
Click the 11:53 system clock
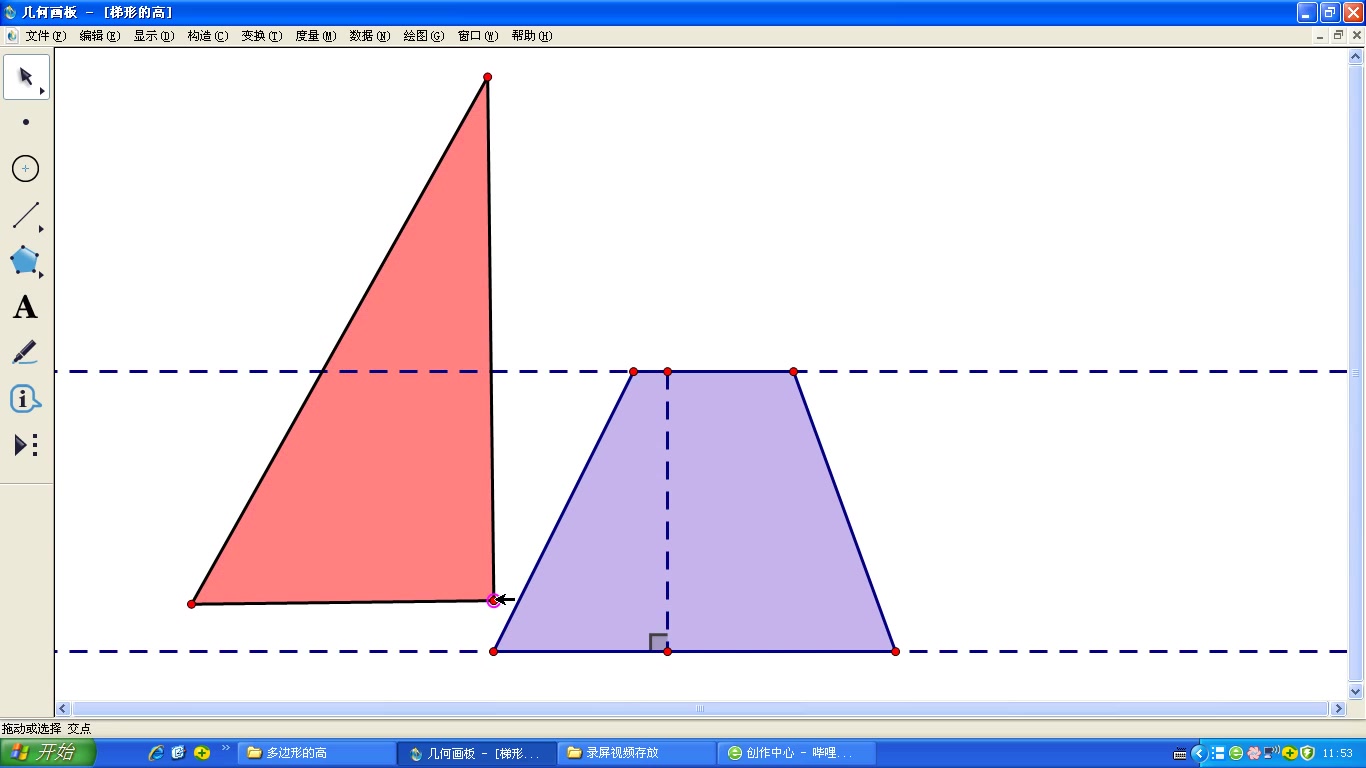[1337, 753]
